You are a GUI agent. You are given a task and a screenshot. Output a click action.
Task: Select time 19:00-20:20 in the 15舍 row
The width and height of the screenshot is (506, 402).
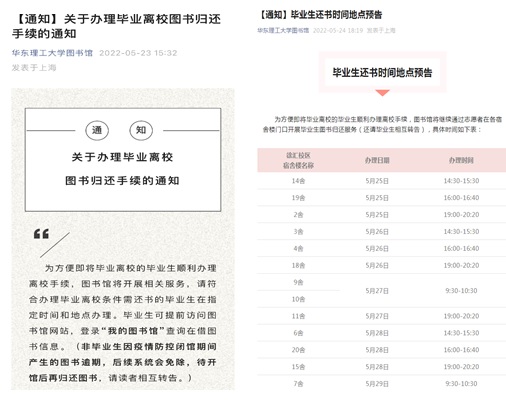pos(461,367)
